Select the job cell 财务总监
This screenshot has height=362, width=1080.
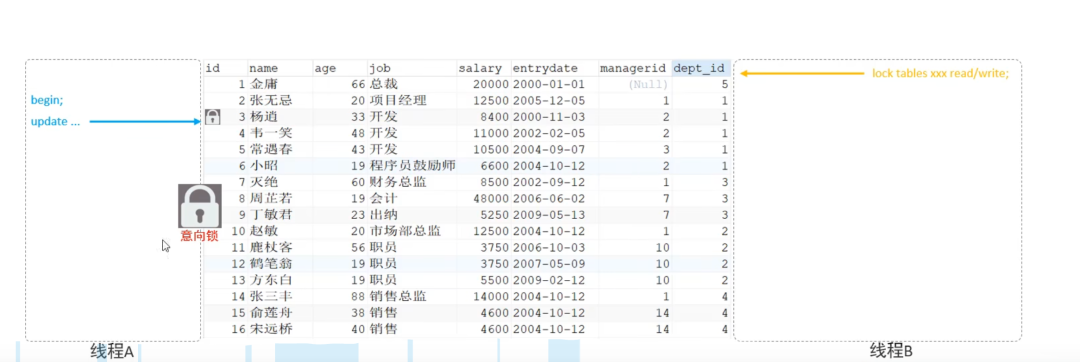pos(398,182)
